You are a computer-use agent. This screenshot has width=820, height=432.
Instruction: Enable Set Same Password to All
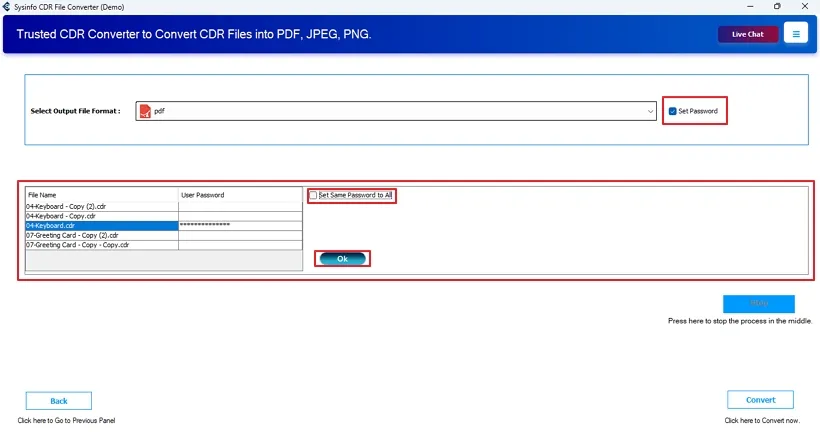click(314, 195)
